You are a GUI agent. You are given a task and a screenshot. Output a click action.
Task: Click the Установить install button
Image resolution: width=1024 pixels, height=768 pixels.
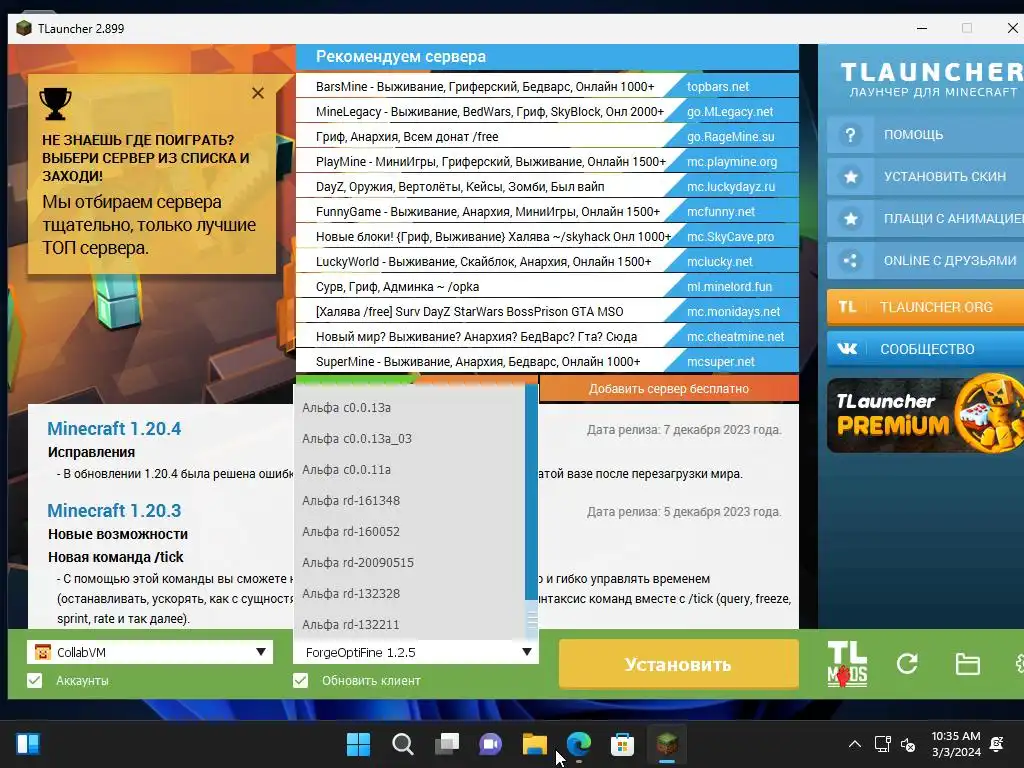[x=679, y=664]
